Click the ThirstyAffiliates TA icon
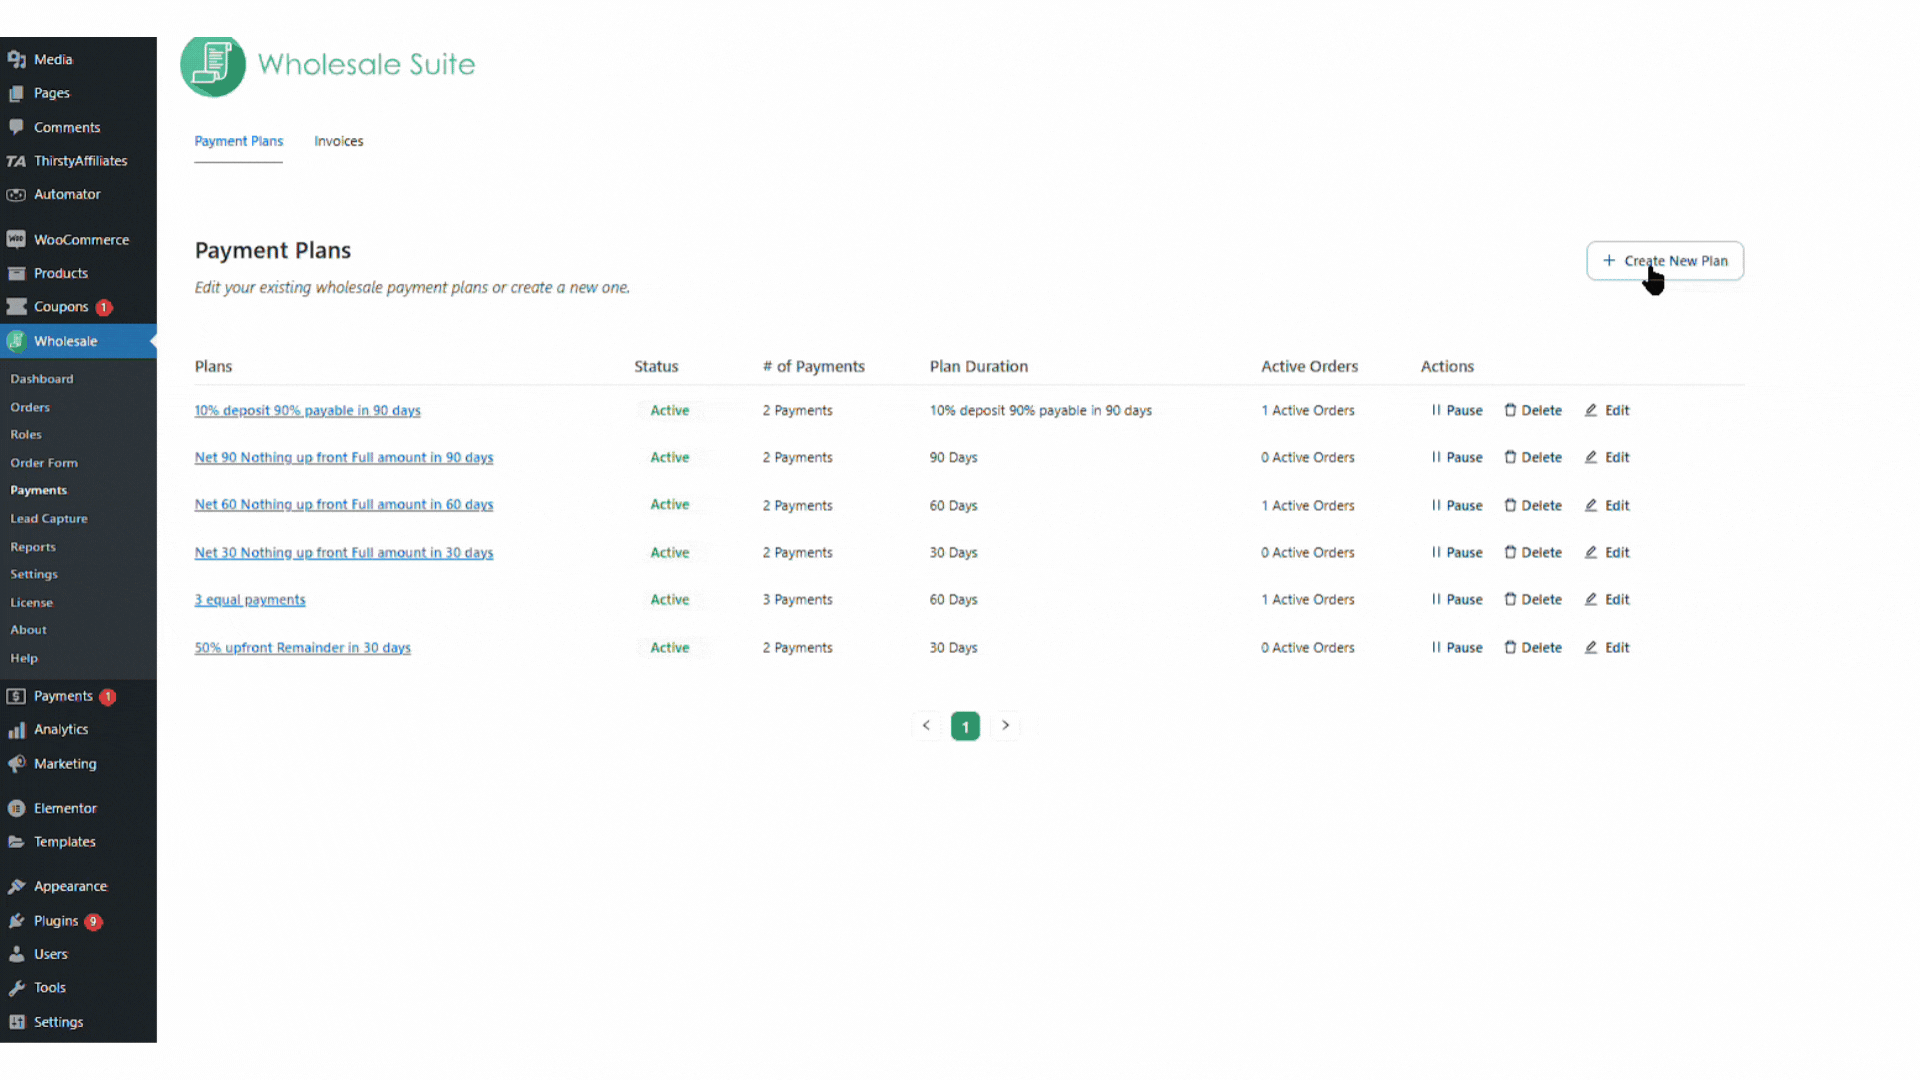The image size is (1920, 1080). [x=16, y=161]
